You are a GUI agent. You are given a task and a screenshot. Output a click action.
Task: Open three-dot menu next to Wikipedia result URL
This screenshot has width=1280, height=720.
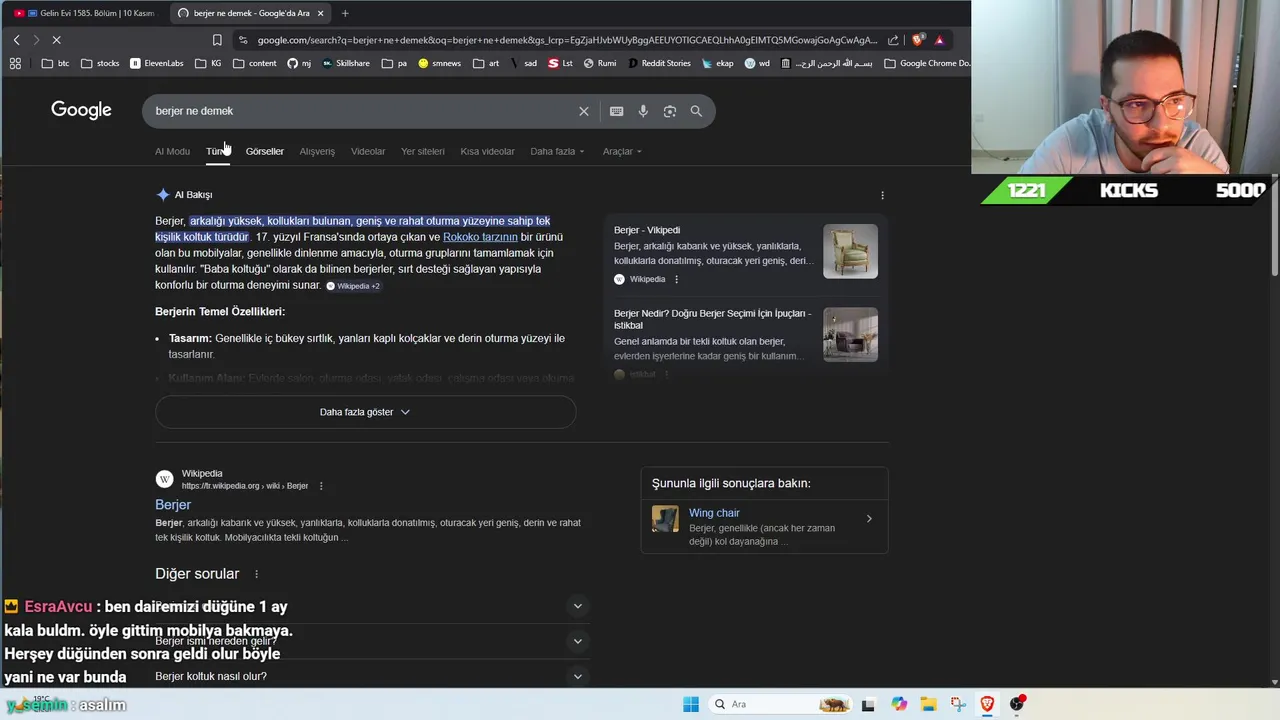pyautogui.click(x=321, y=486)
